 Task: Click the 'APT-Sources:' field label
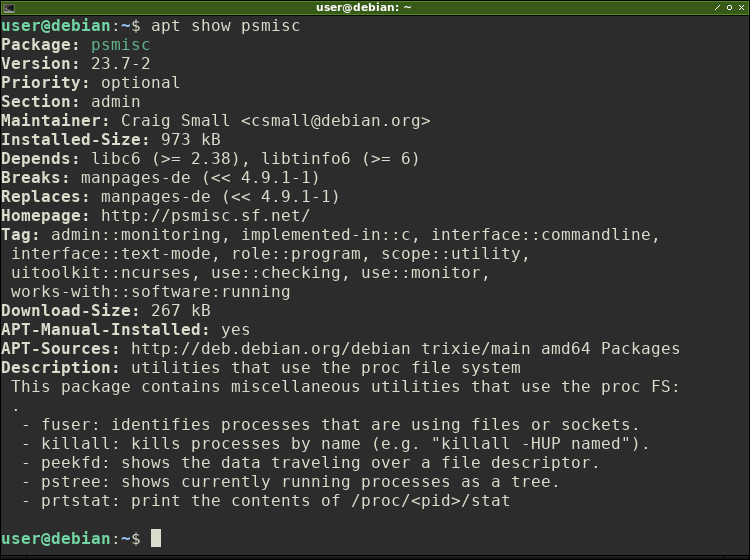point(60,349)
